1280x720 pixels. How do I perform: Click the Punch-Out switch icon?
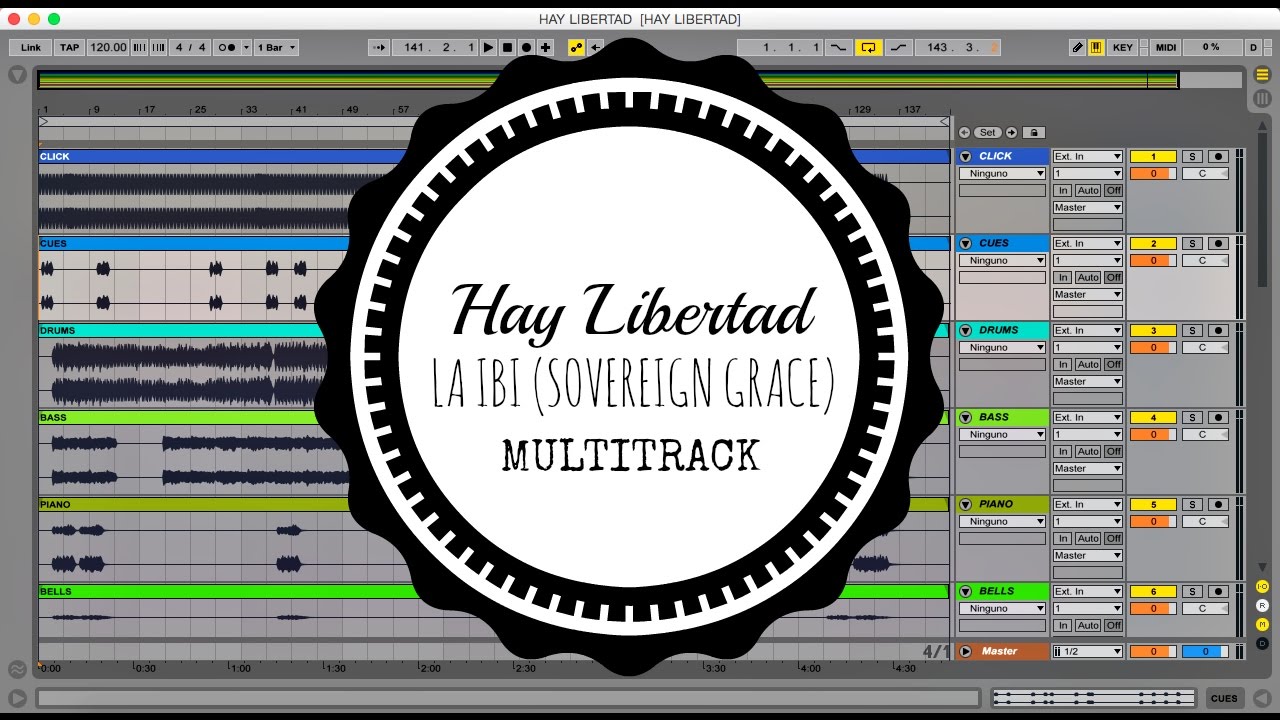tap(898, 47)
